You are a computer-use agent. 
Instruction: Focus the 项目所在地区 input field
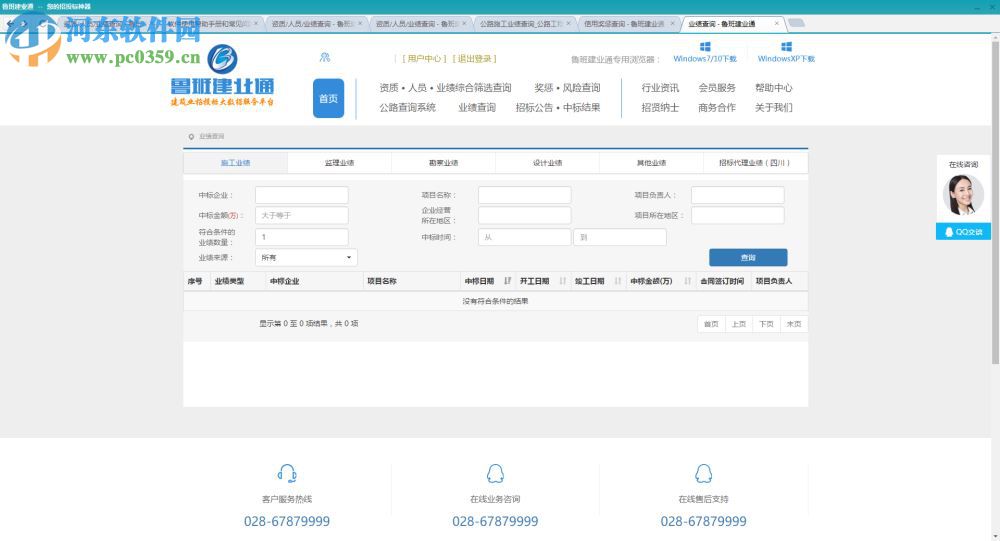click(738, 215)
